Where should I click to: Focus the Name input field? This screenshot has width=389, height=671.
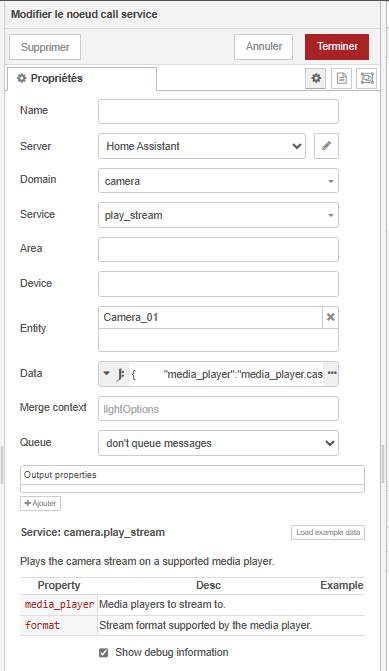tap(218, 112)
